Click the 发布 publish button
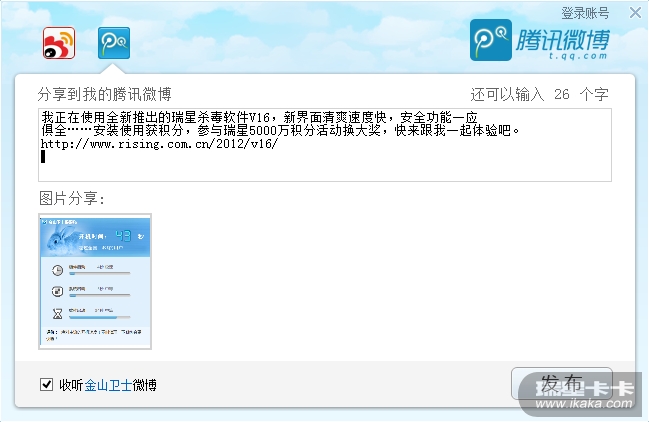 (x=562, y=384)
